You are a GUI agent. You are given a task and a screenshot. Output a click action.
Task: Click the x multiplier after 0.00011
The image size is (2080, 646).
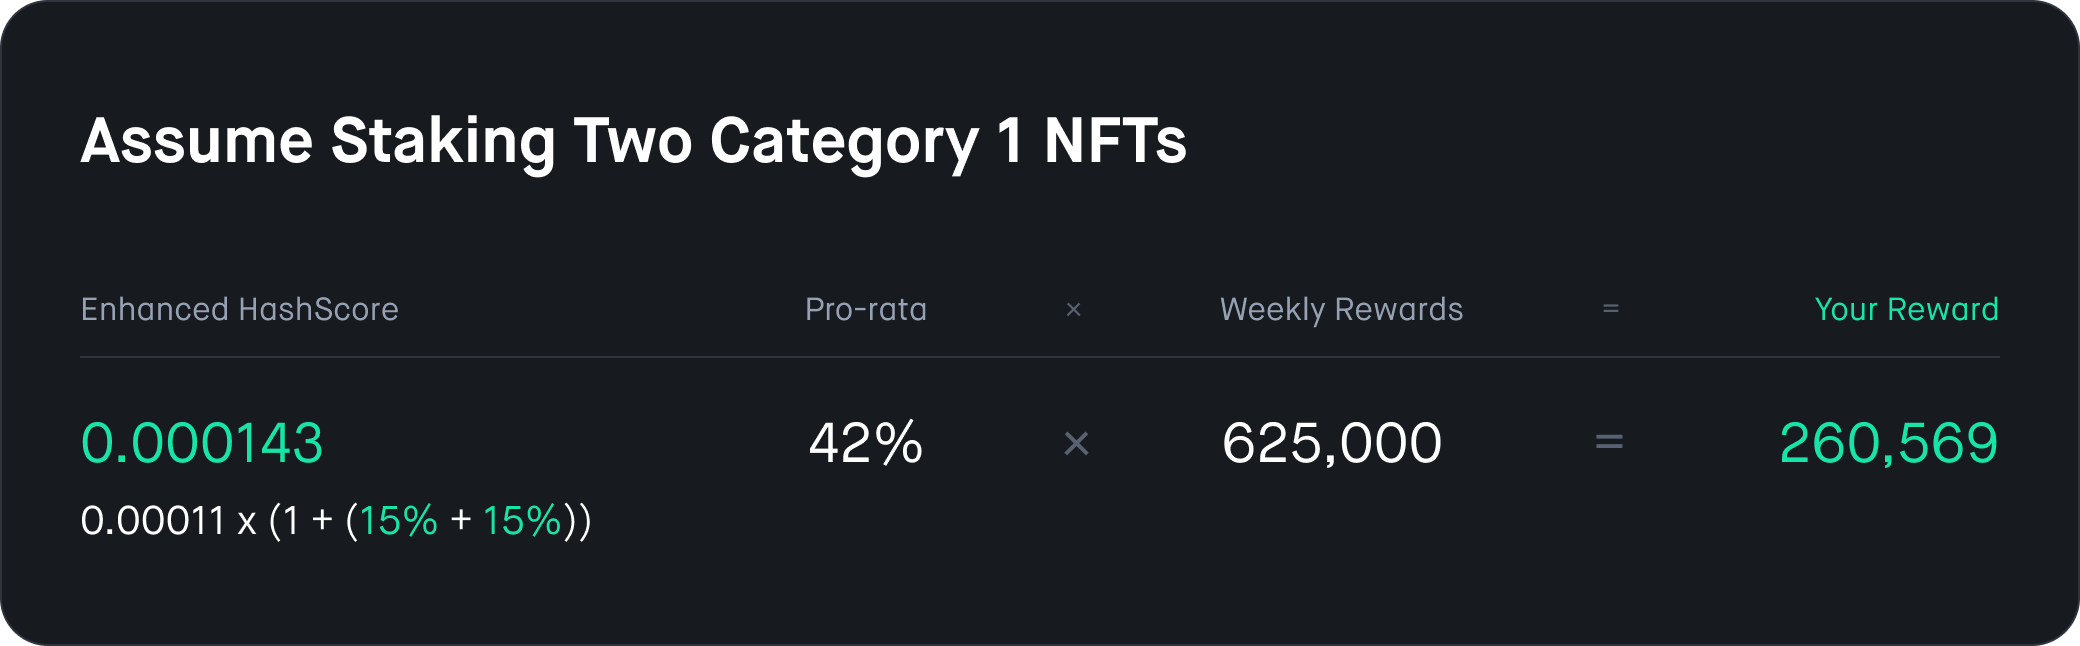(x=247, y=523)
